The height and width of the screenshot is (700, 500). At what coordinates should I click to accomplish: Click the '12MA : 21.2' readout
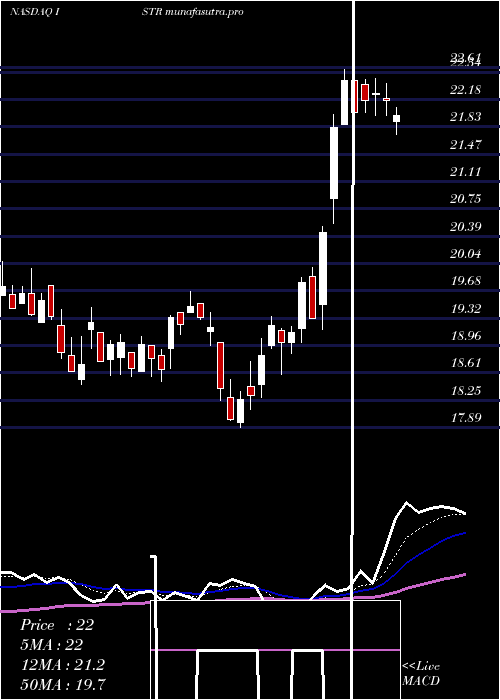tap(62, 664)
